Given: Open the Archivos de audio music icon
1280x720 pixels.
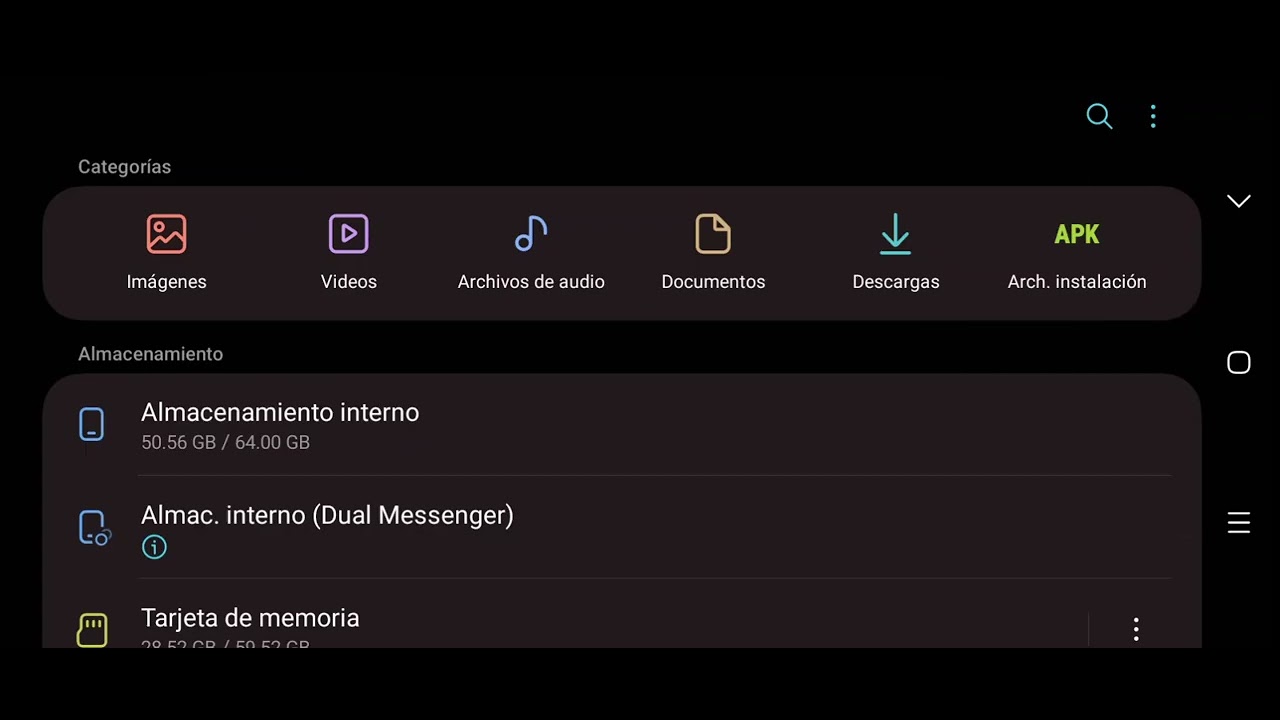Looking at the screenshot, I should tap(531, 234).
